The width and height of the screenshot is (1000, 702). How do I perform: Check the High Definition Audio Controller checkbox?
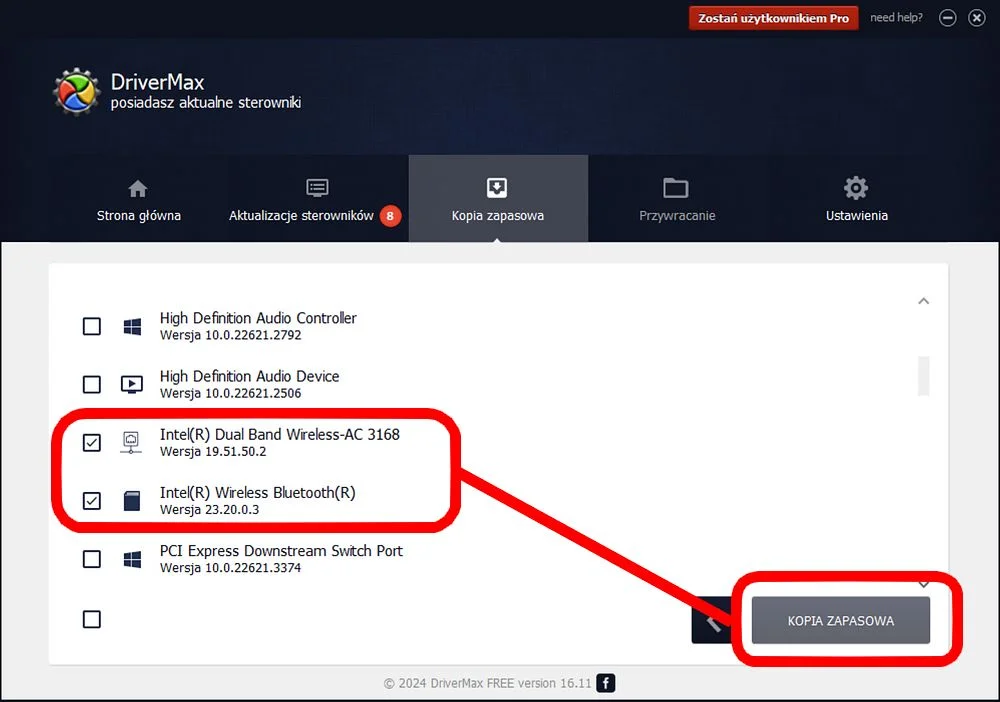coord(92,326)
